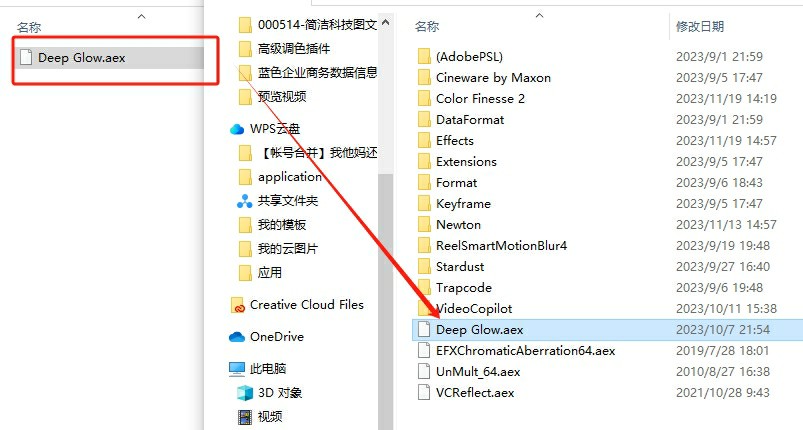Select 共享文件夹 shared folder icon

pyautogui.click(x=244, y=201)
